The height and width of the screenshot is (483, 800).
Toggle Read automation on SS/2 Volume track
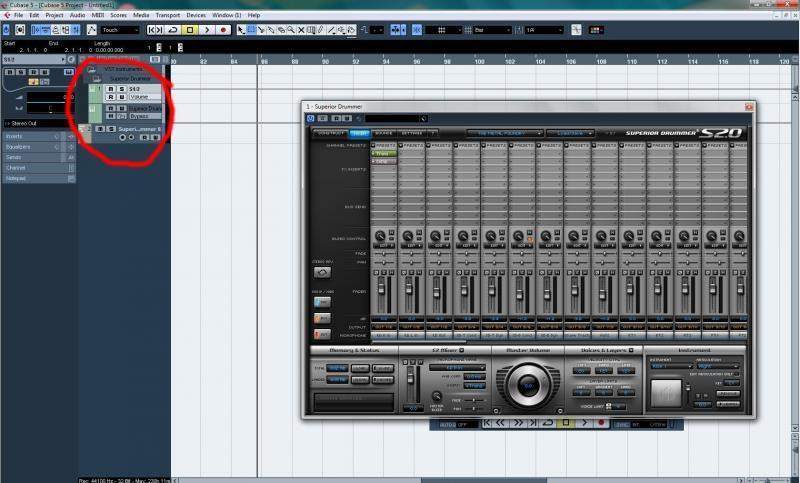pos(110,97)
